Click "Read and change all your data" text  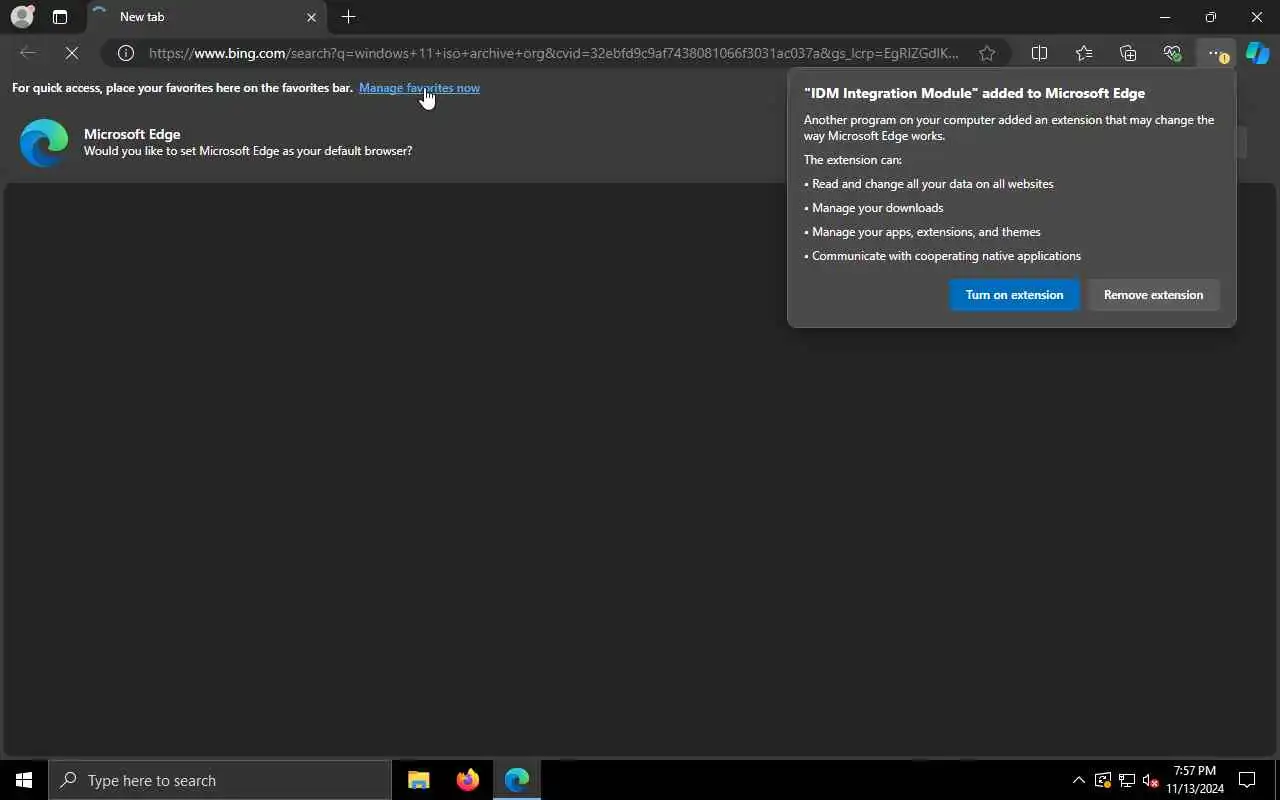(932, 184)
